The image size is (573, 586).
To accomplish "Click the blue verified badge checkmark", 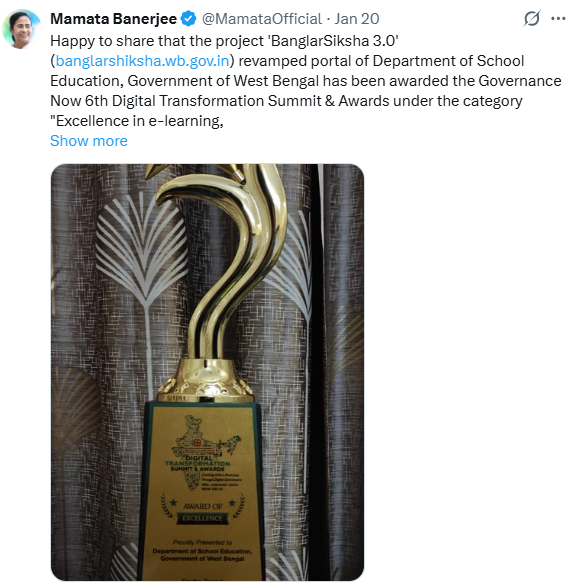I will point(188,19).
